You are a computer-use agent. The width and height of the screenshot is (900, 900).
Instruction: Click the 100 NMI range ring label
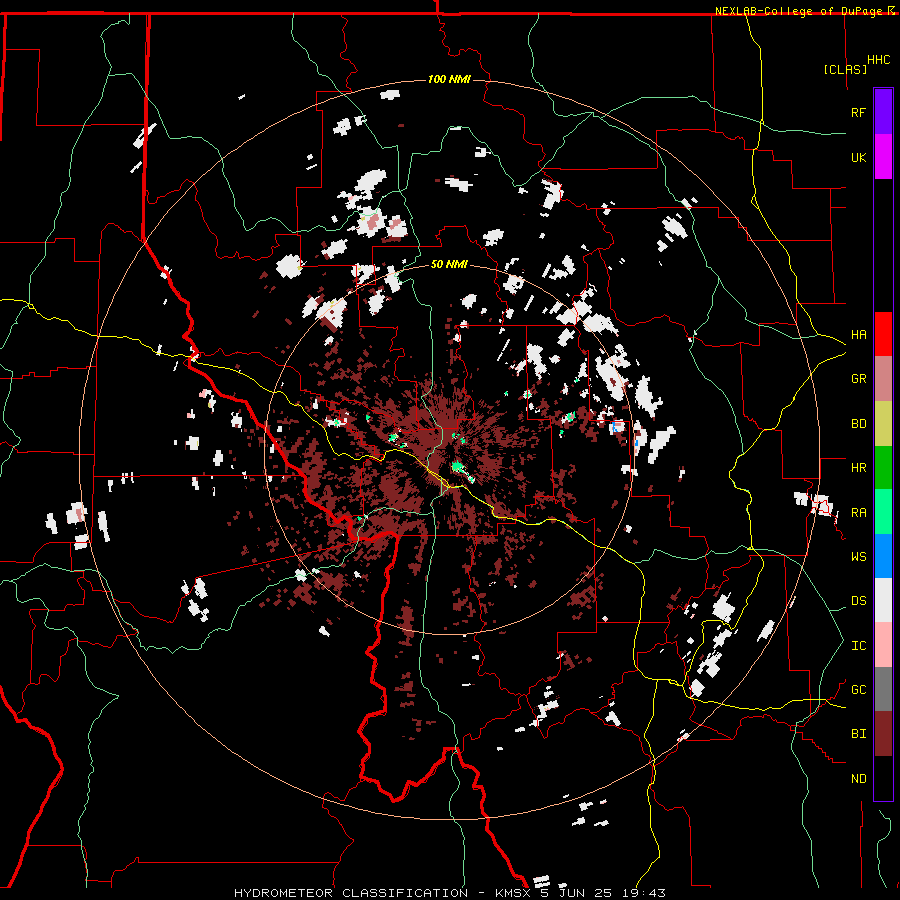[449, 79]
